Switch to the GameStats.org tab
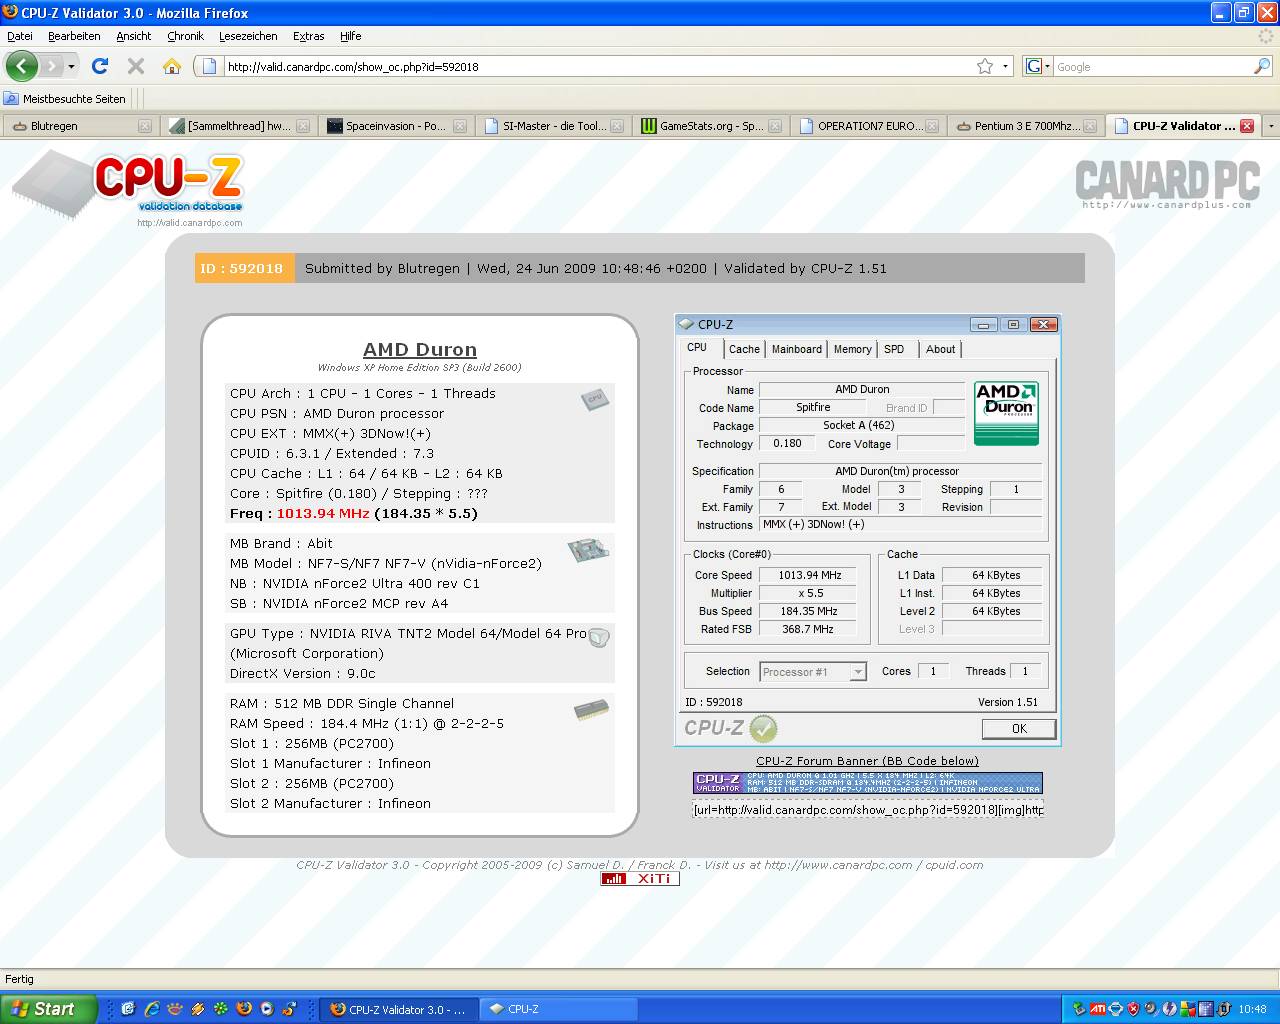This screenshot has height=1024, width=1280. (711, 126)
